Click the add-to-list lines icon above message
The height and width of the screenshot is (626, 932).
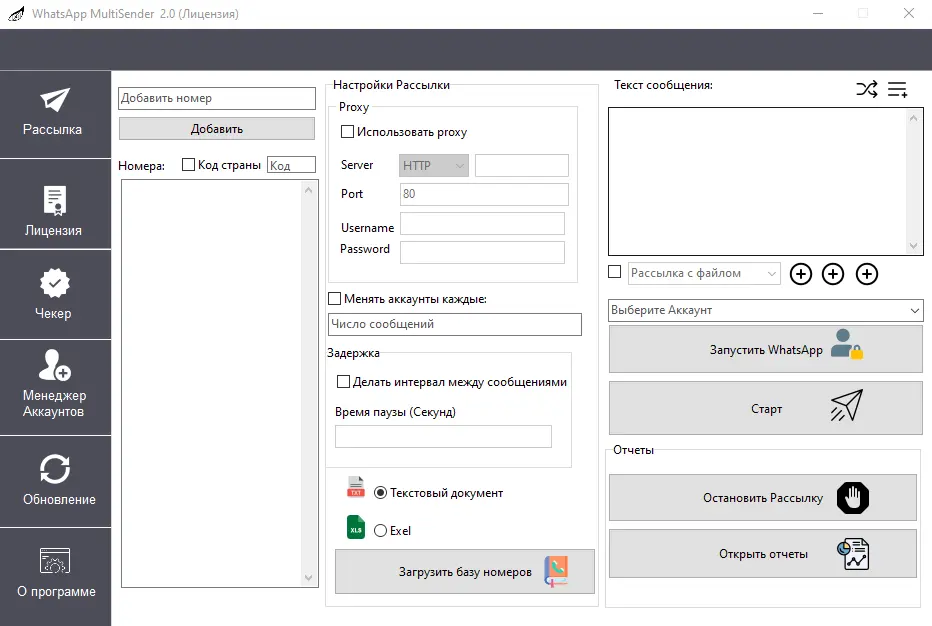tap(898, 89)
